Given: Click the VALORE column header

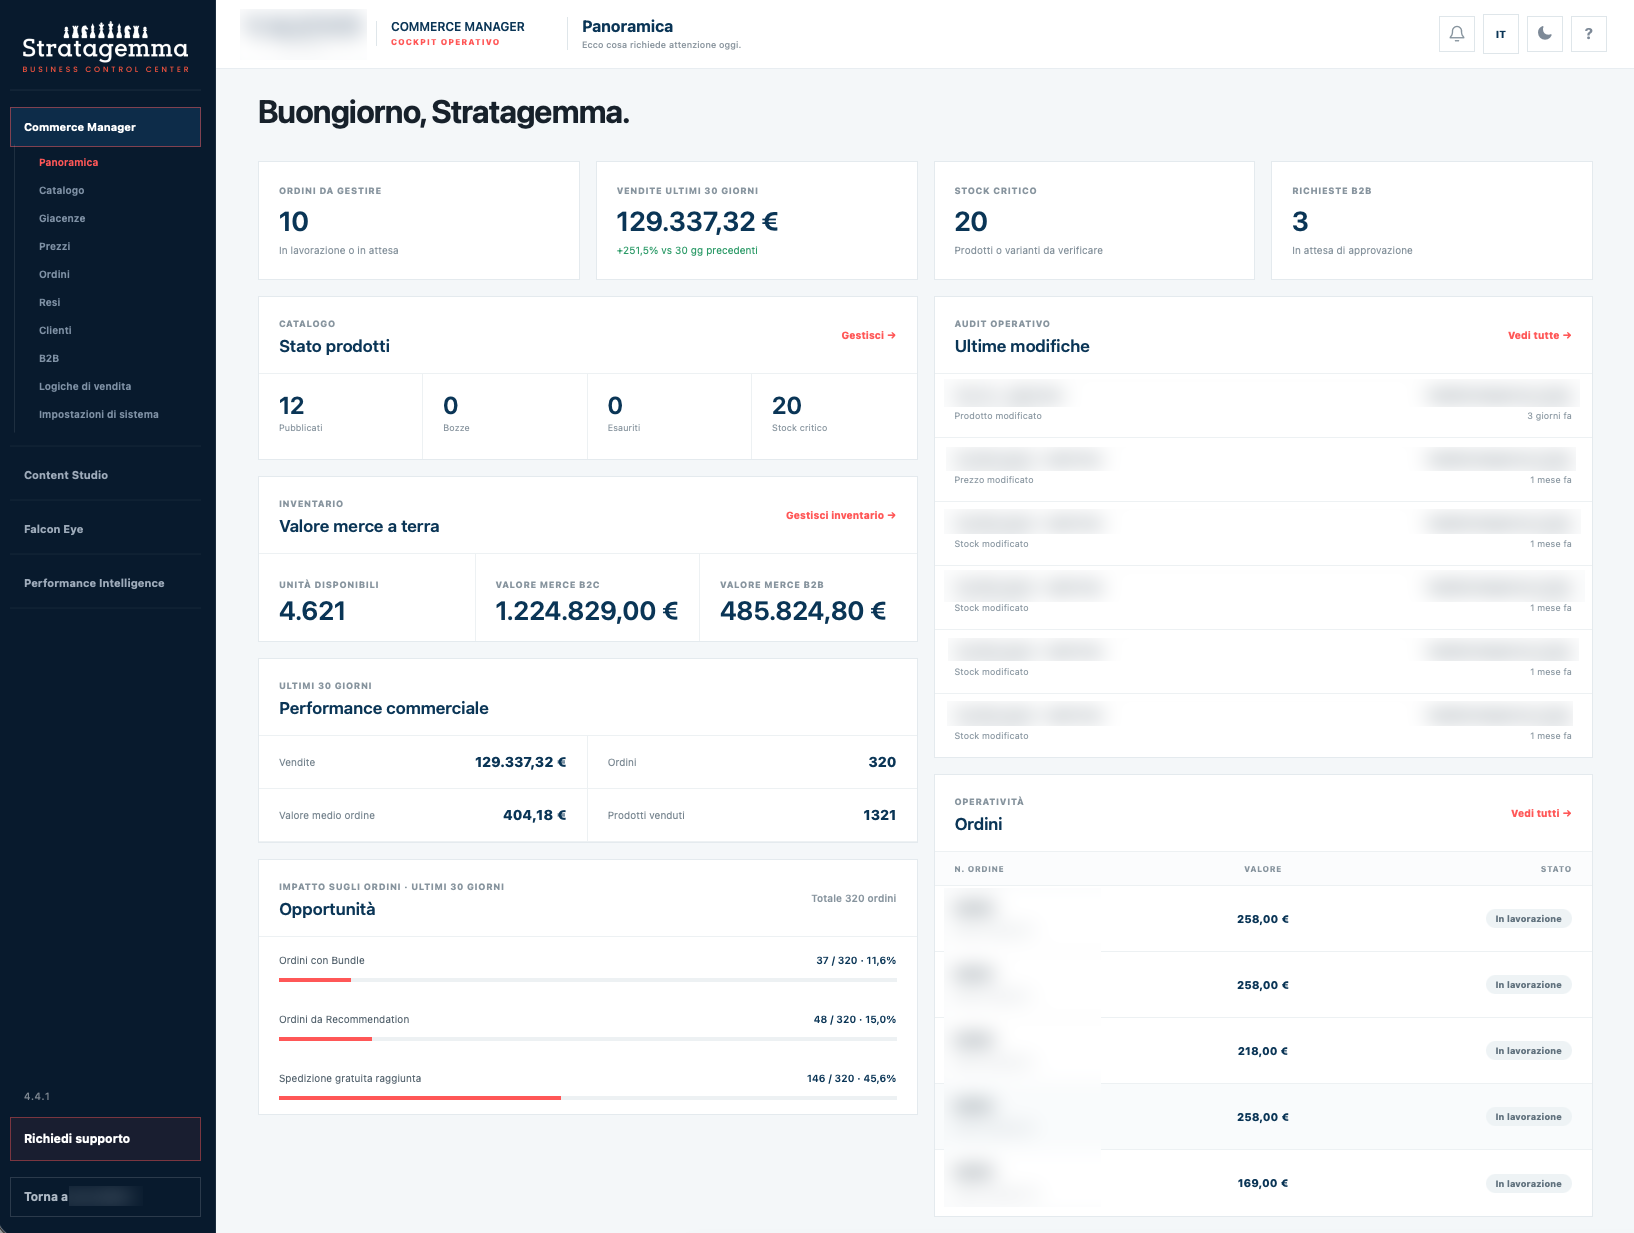Looking at the screenshot, I should coord(1263,869).
